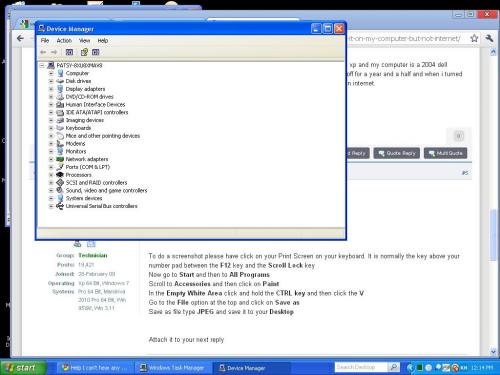
Task: Expand the Processors node
Action: (x=51, y=175)
